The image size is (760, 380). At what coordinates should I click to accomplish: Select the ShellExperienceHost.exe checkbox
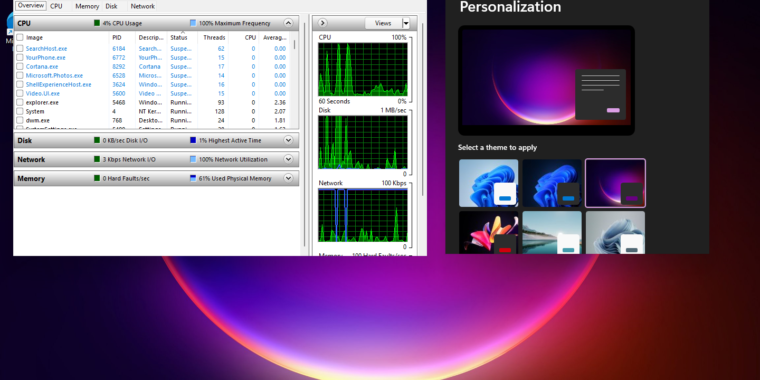pos(20,84)
